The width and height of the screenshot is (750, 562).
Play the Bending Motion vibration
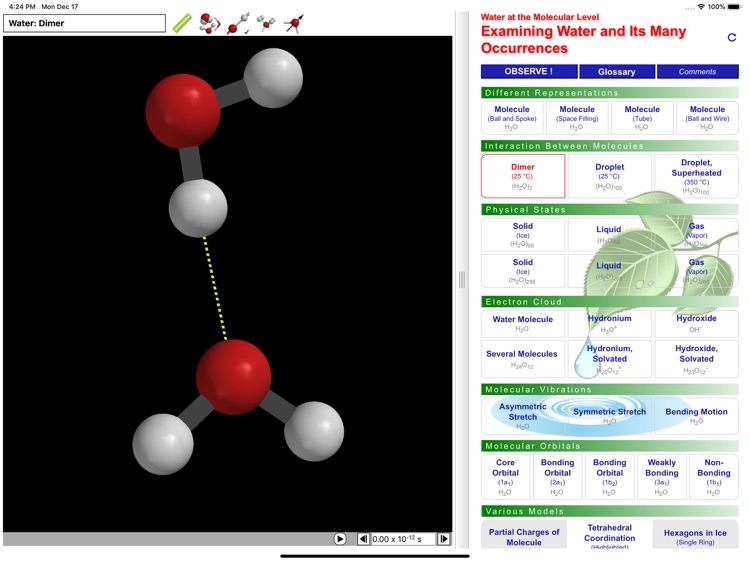pyautogui.click(x=696, y=416)
